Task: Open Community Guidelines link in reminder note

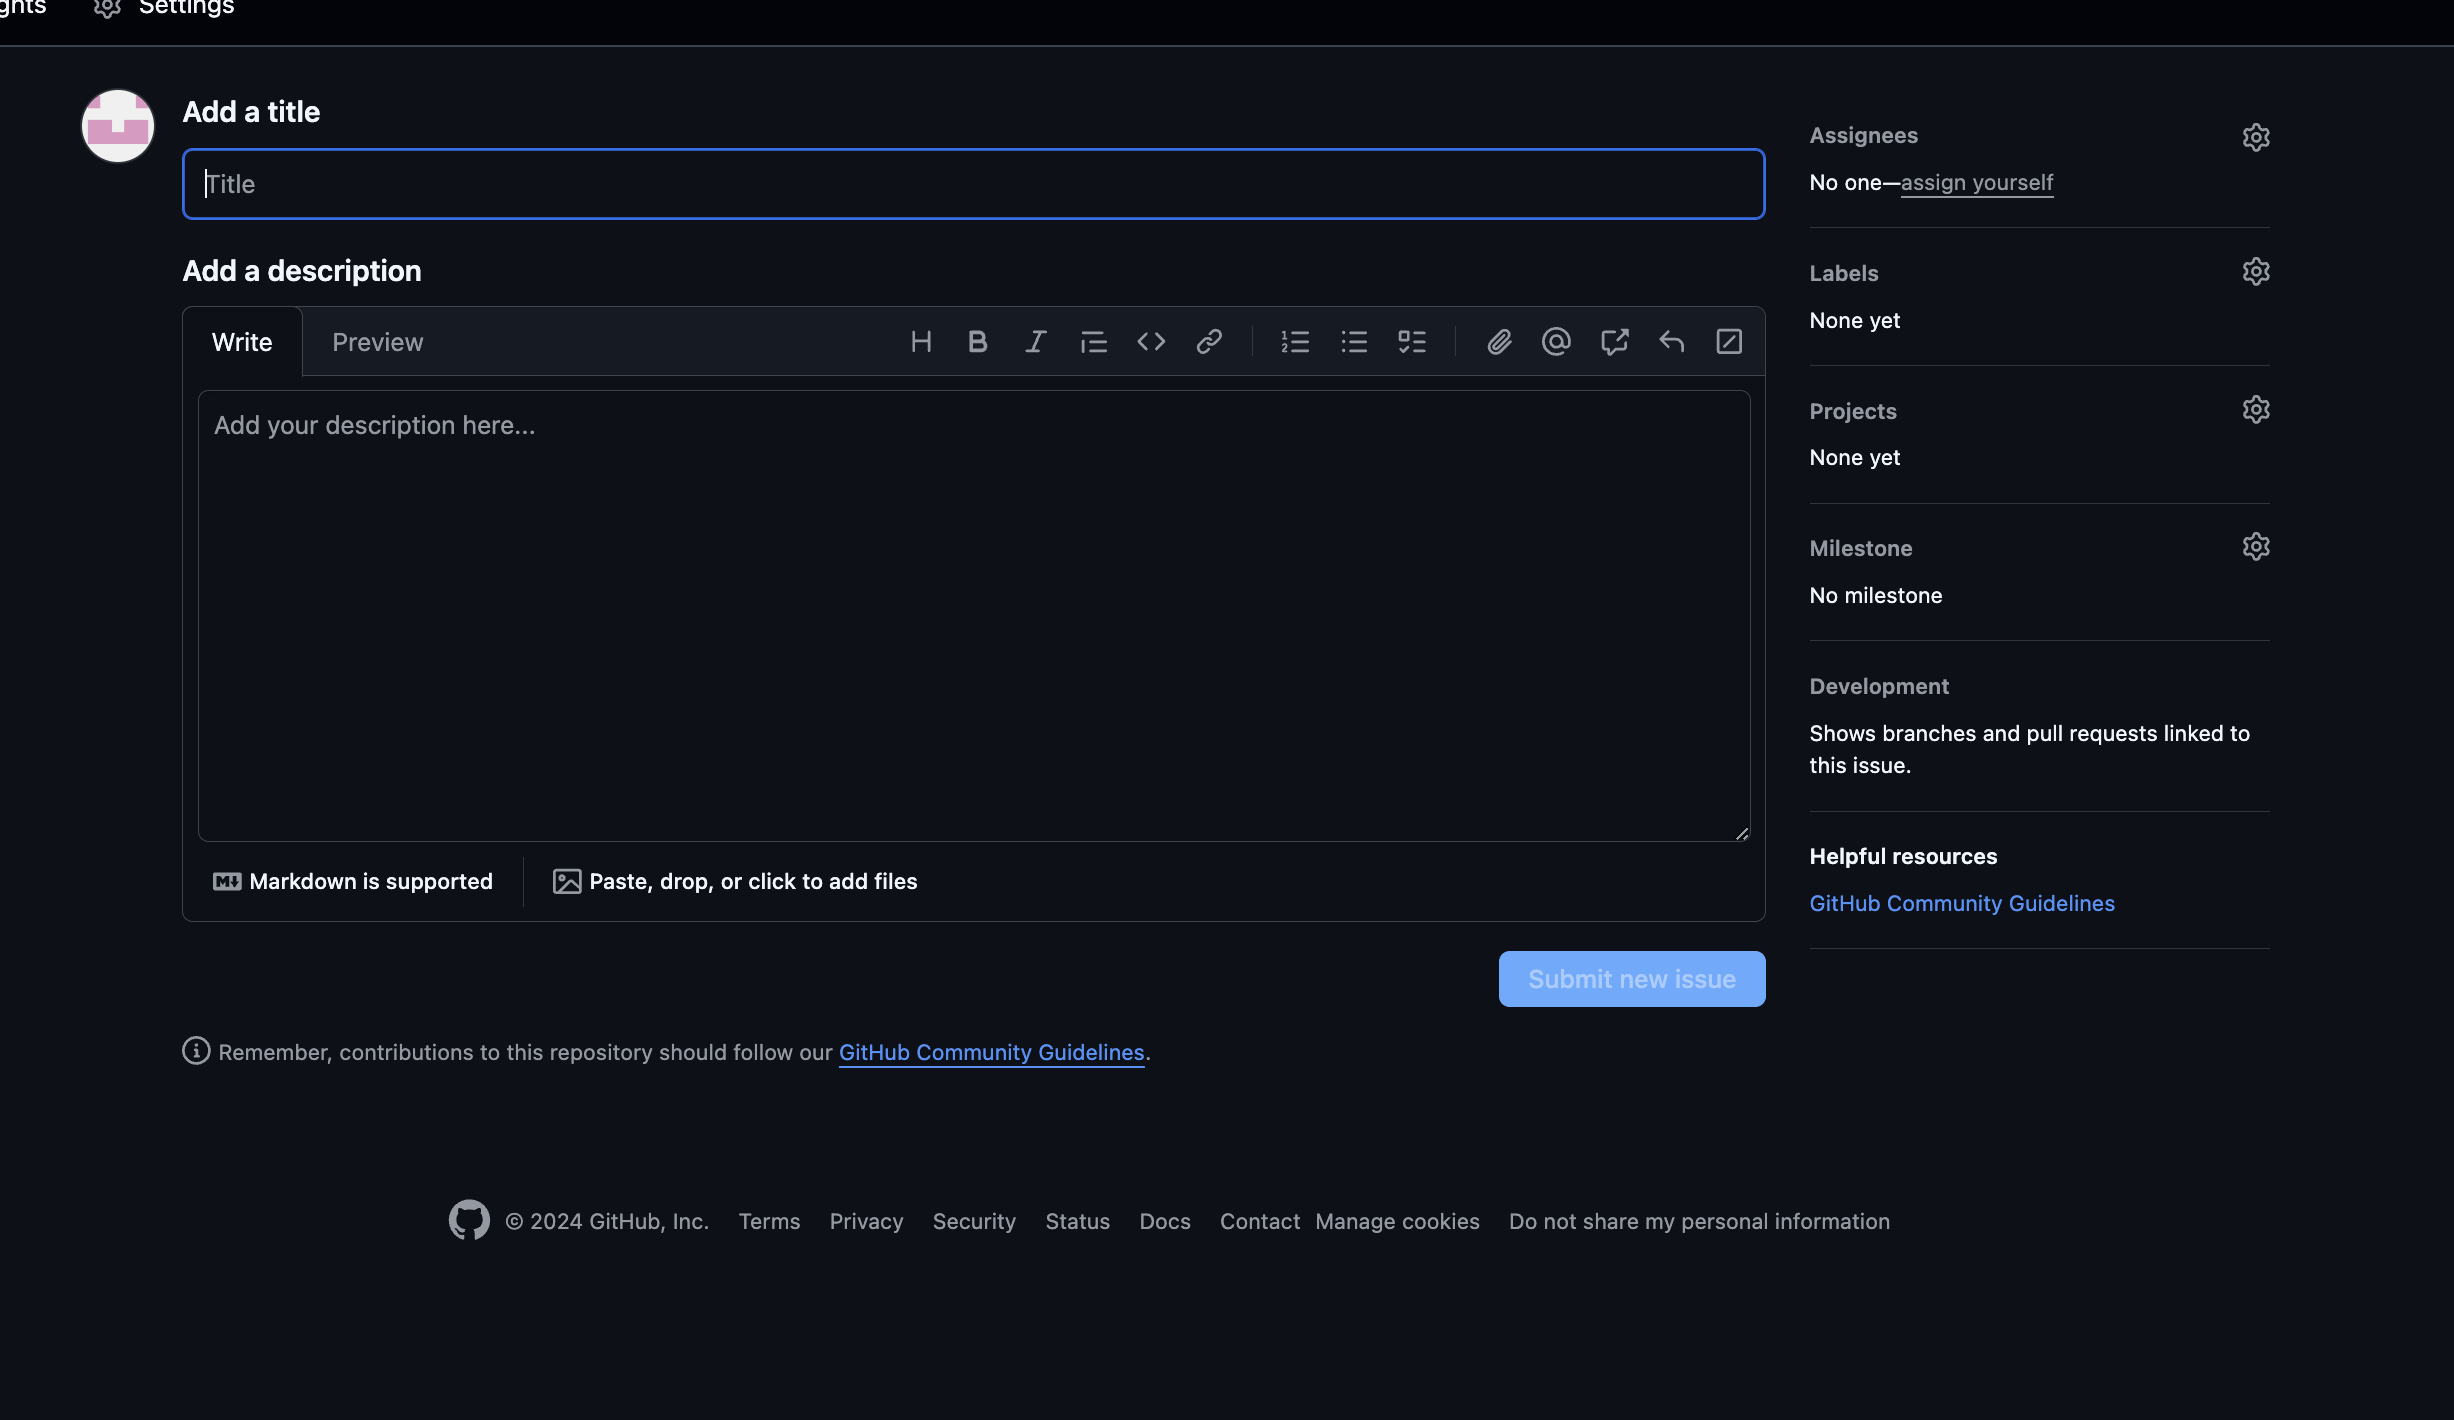Action: pyautogui.click(x=991, y=1052)
